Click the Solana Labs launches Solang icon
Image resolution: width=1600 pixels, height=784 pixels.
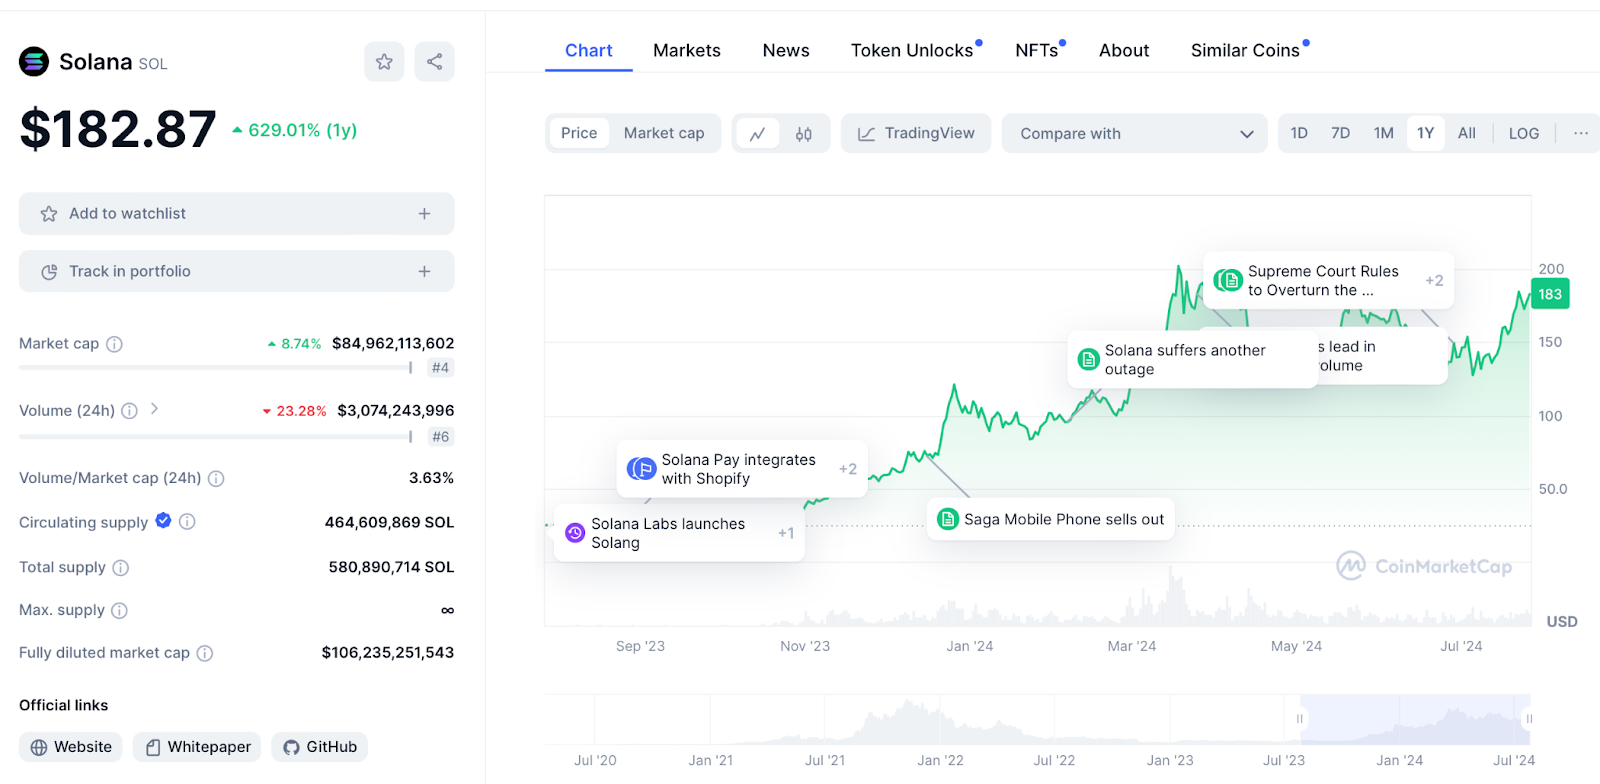click(575, 533)
